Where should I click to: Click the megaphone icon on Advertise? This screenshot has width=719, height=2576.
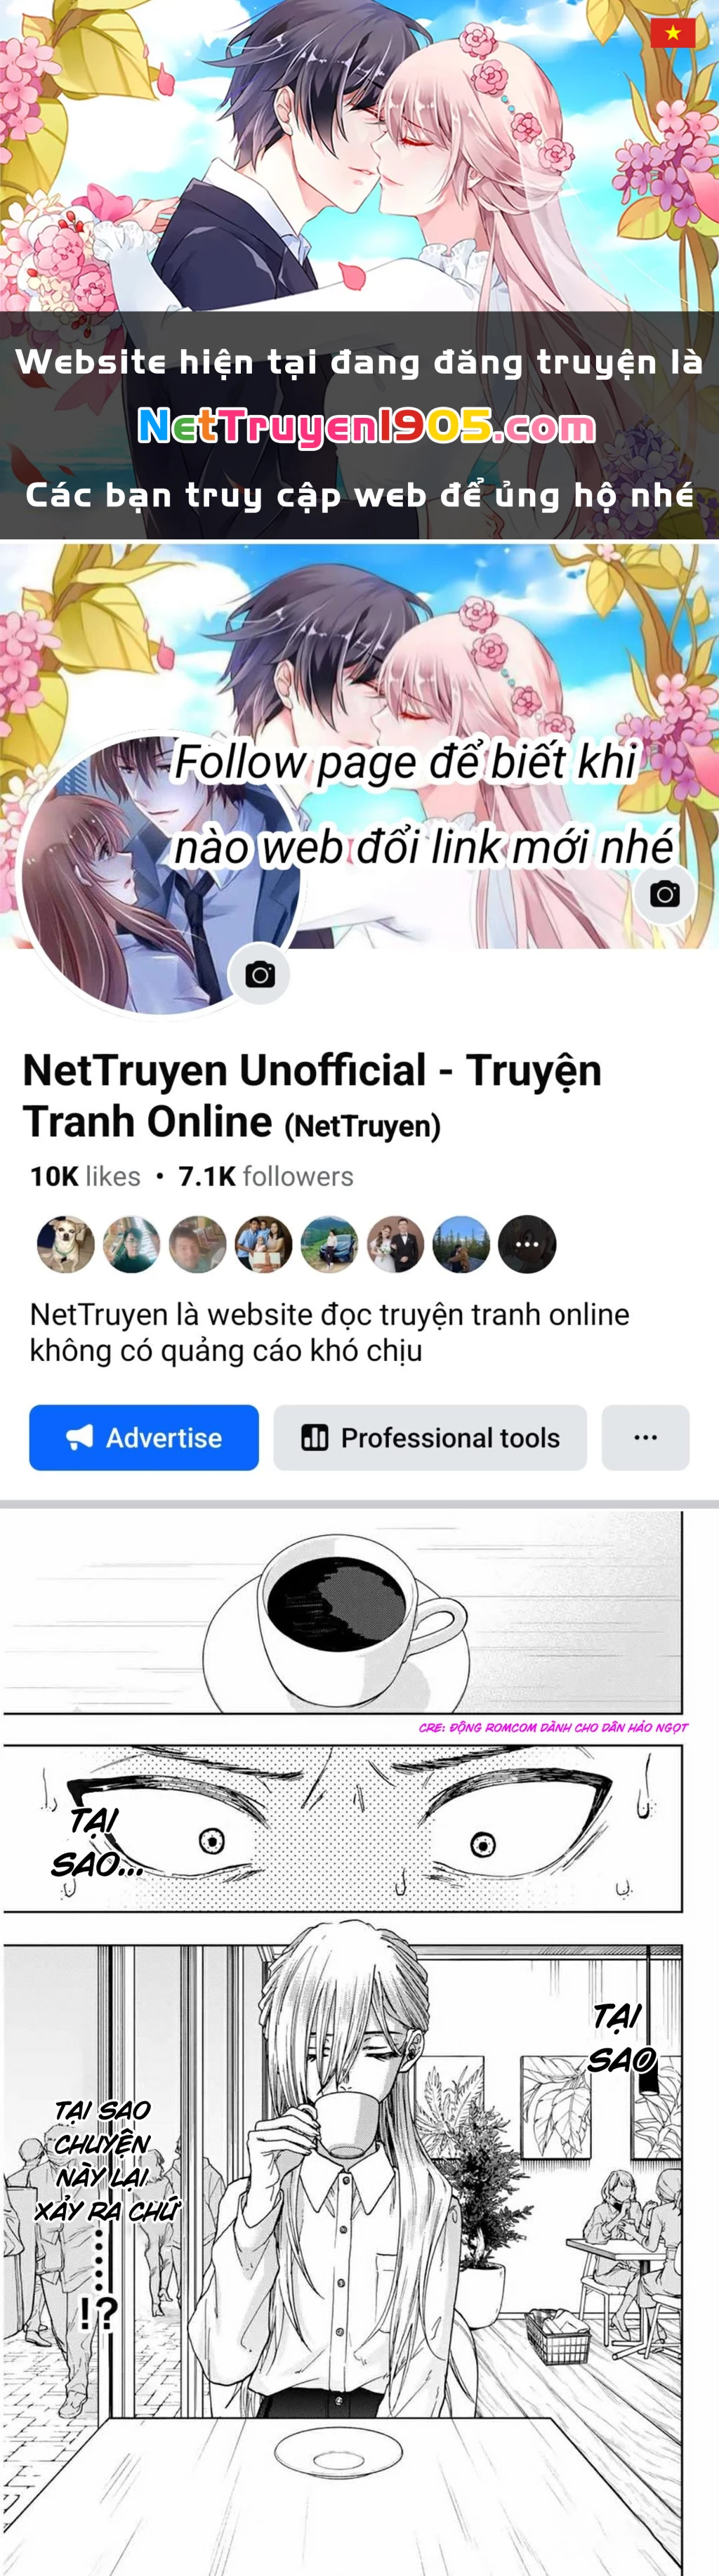[x=79, y=1438]
